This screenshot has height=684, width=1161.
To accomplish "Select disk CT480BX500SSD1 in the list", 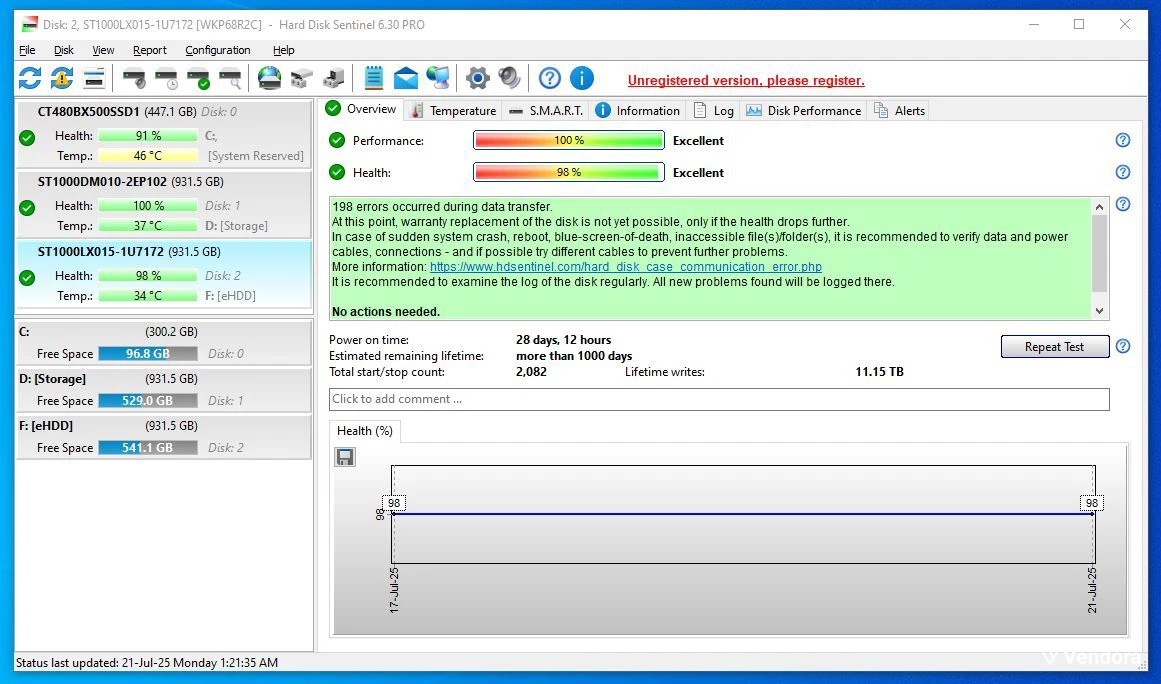I will [x=164, y=134].
